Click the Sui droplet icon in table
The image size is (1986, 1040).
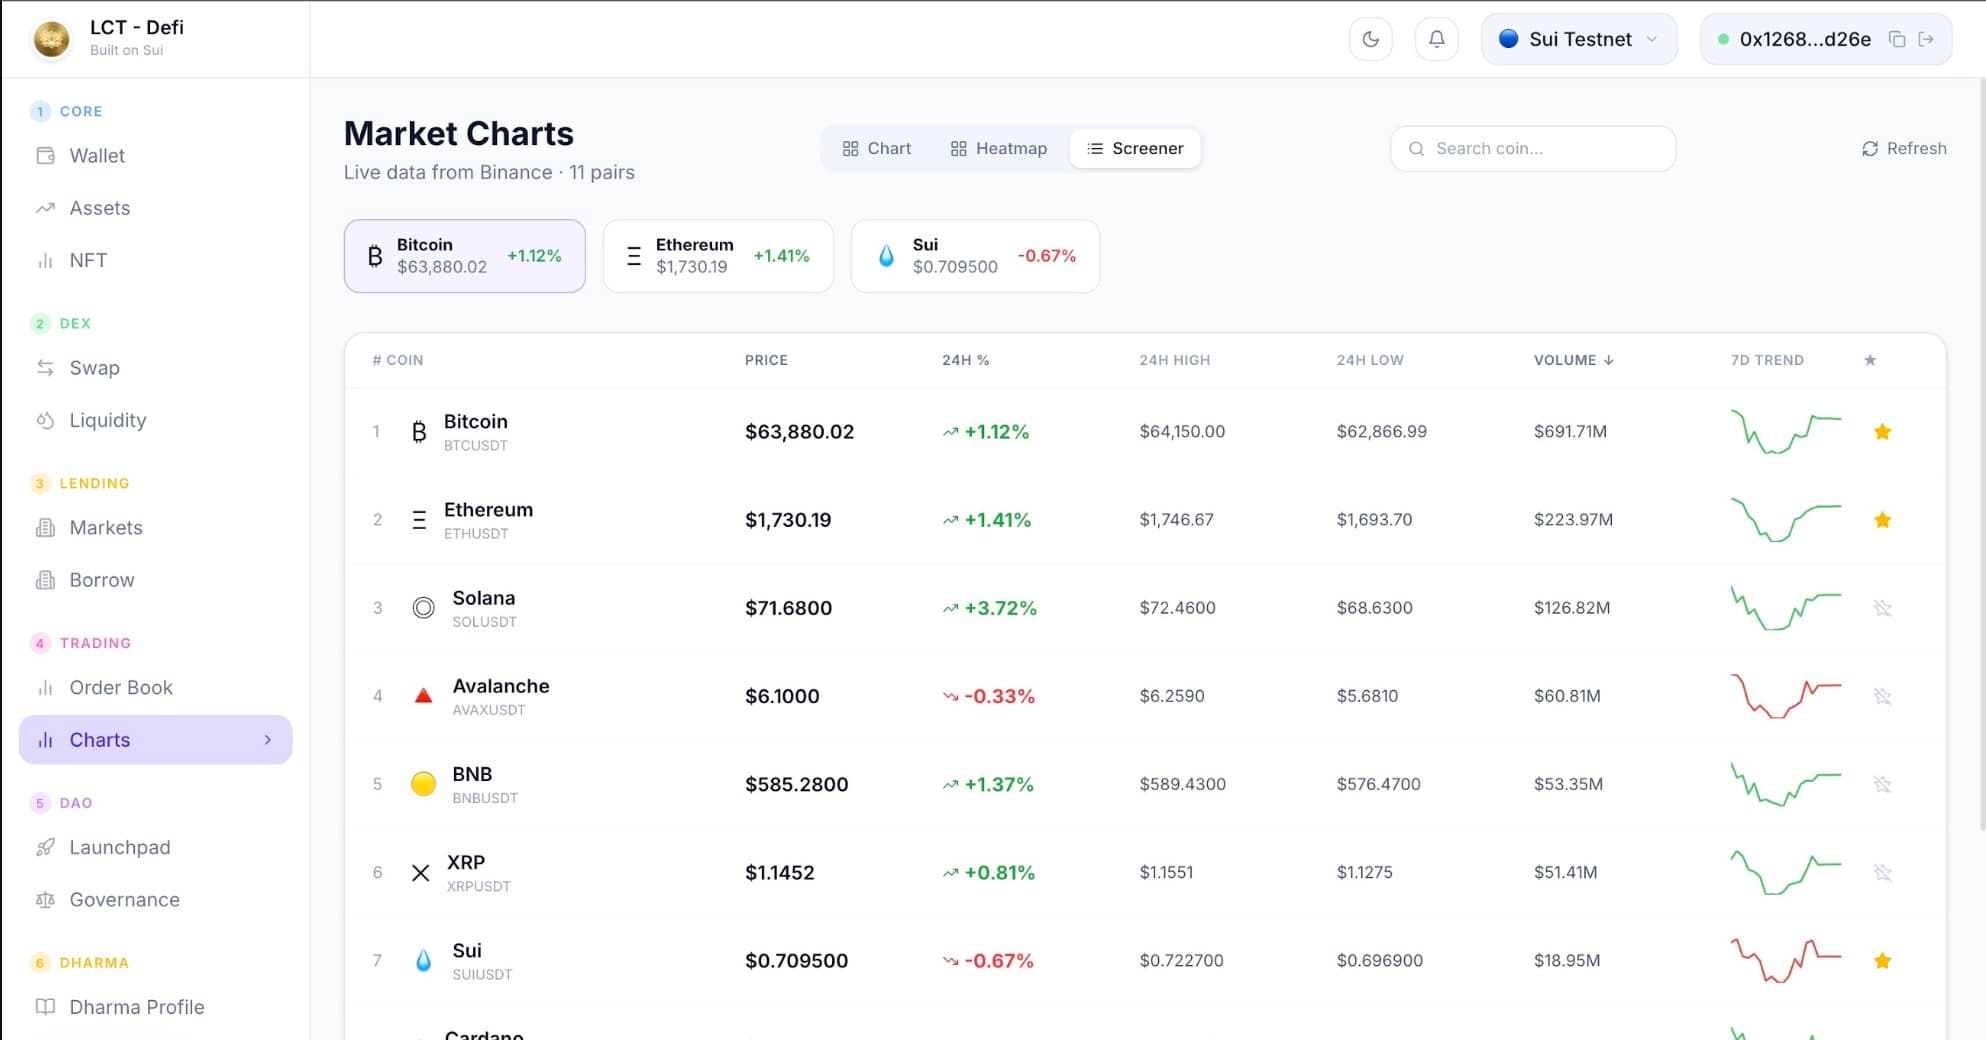(x=423, y=961)
